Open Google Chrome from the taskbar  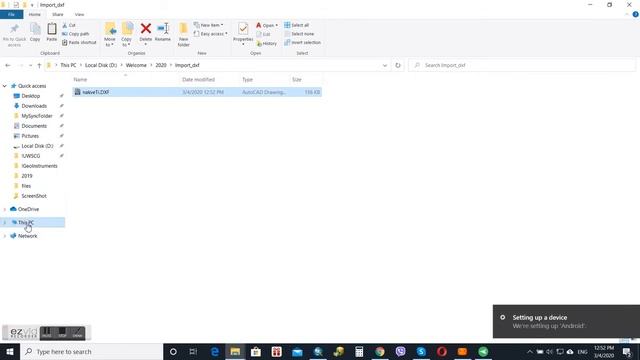[380, 351]
